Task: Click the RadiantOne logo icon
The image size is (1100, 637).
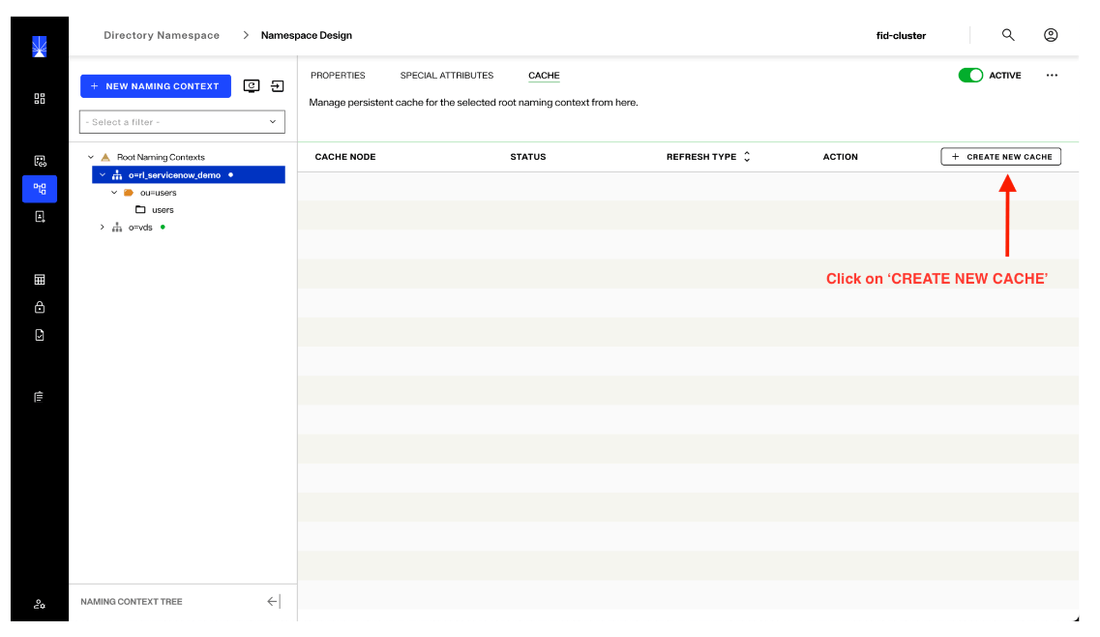Action: click(x=39, y=47)
